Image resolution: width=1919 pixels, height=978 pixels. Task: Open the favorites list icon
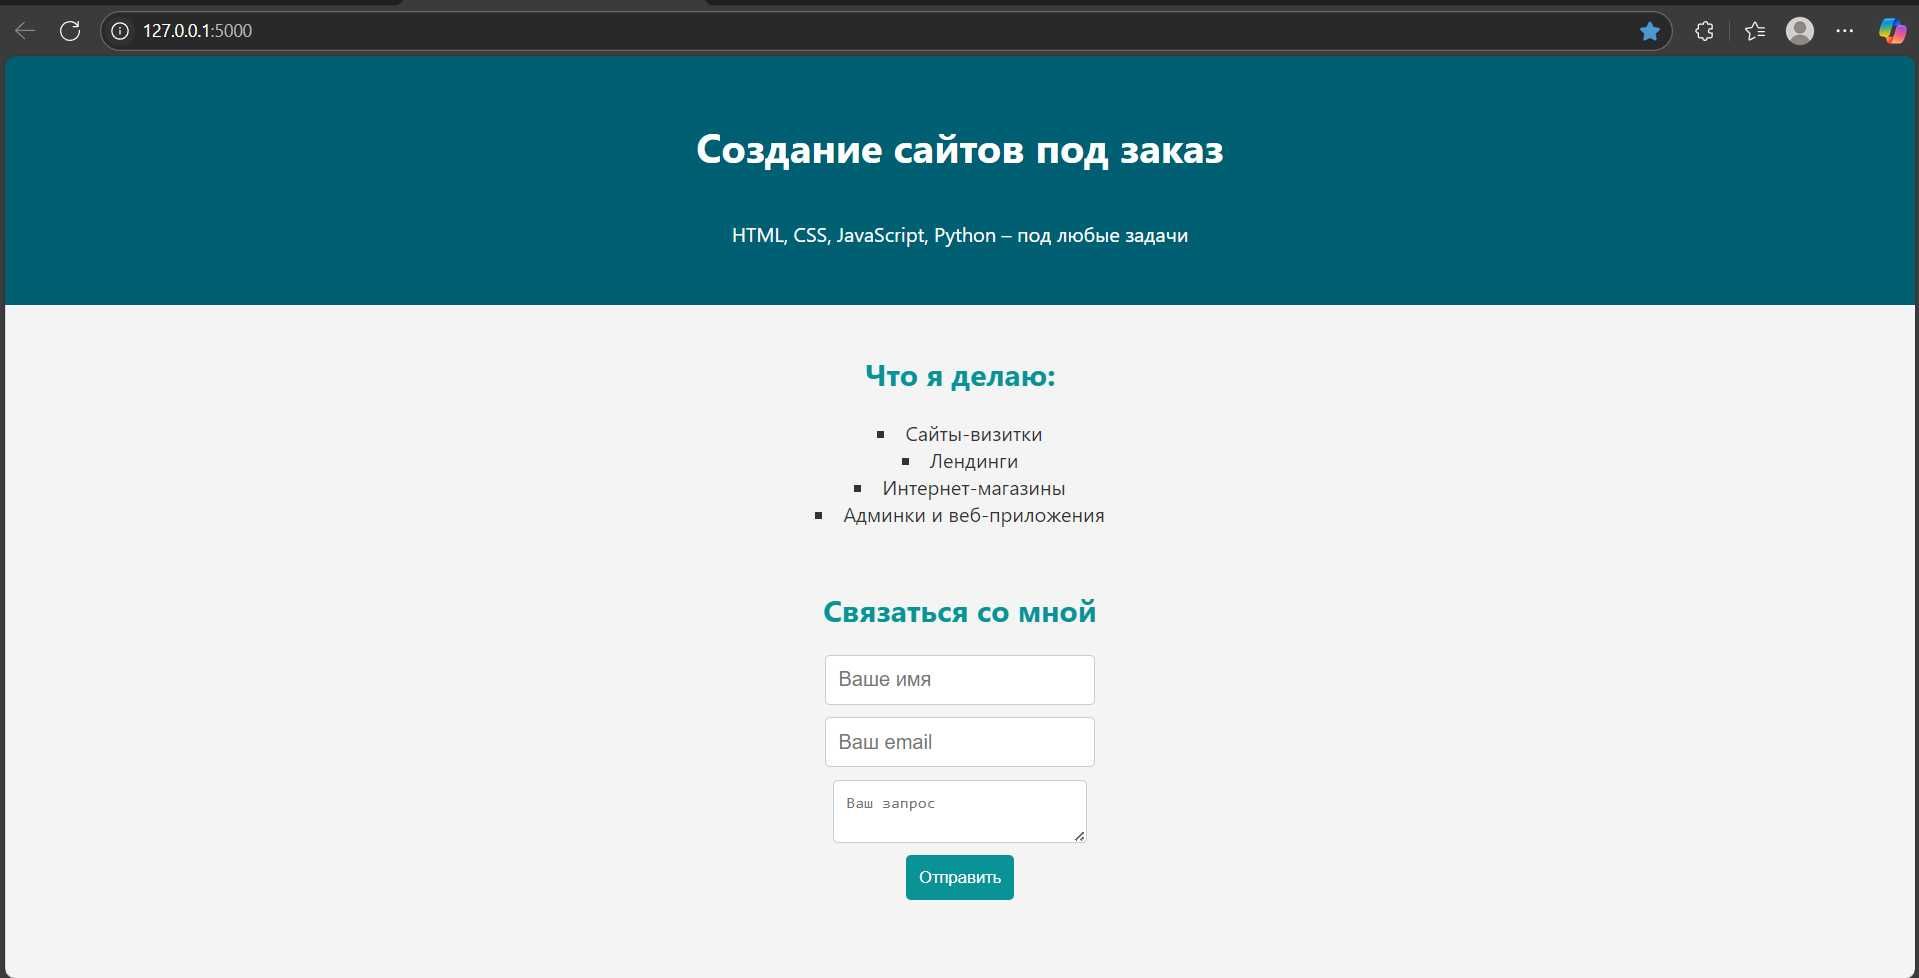[1755, 31]
